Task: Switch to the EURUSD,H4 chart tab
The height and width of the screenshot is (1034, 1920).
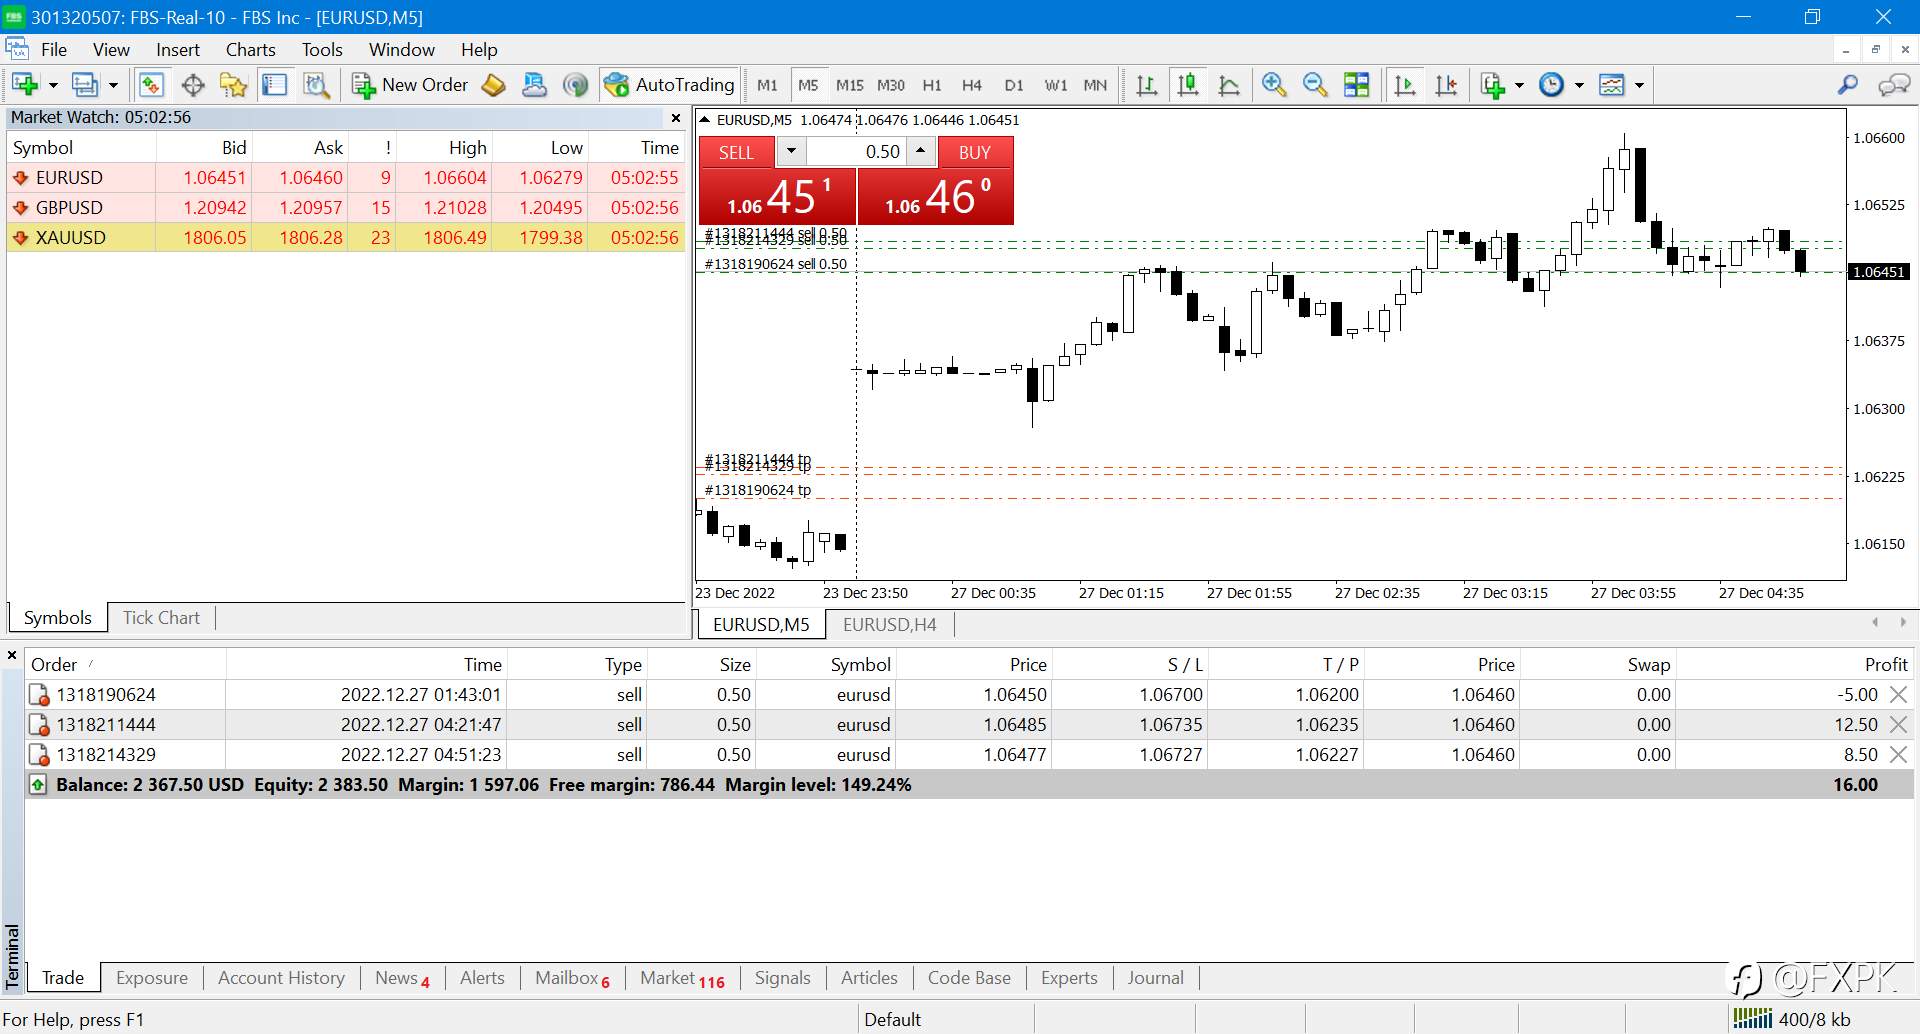Action: click(x=889, y=625)
